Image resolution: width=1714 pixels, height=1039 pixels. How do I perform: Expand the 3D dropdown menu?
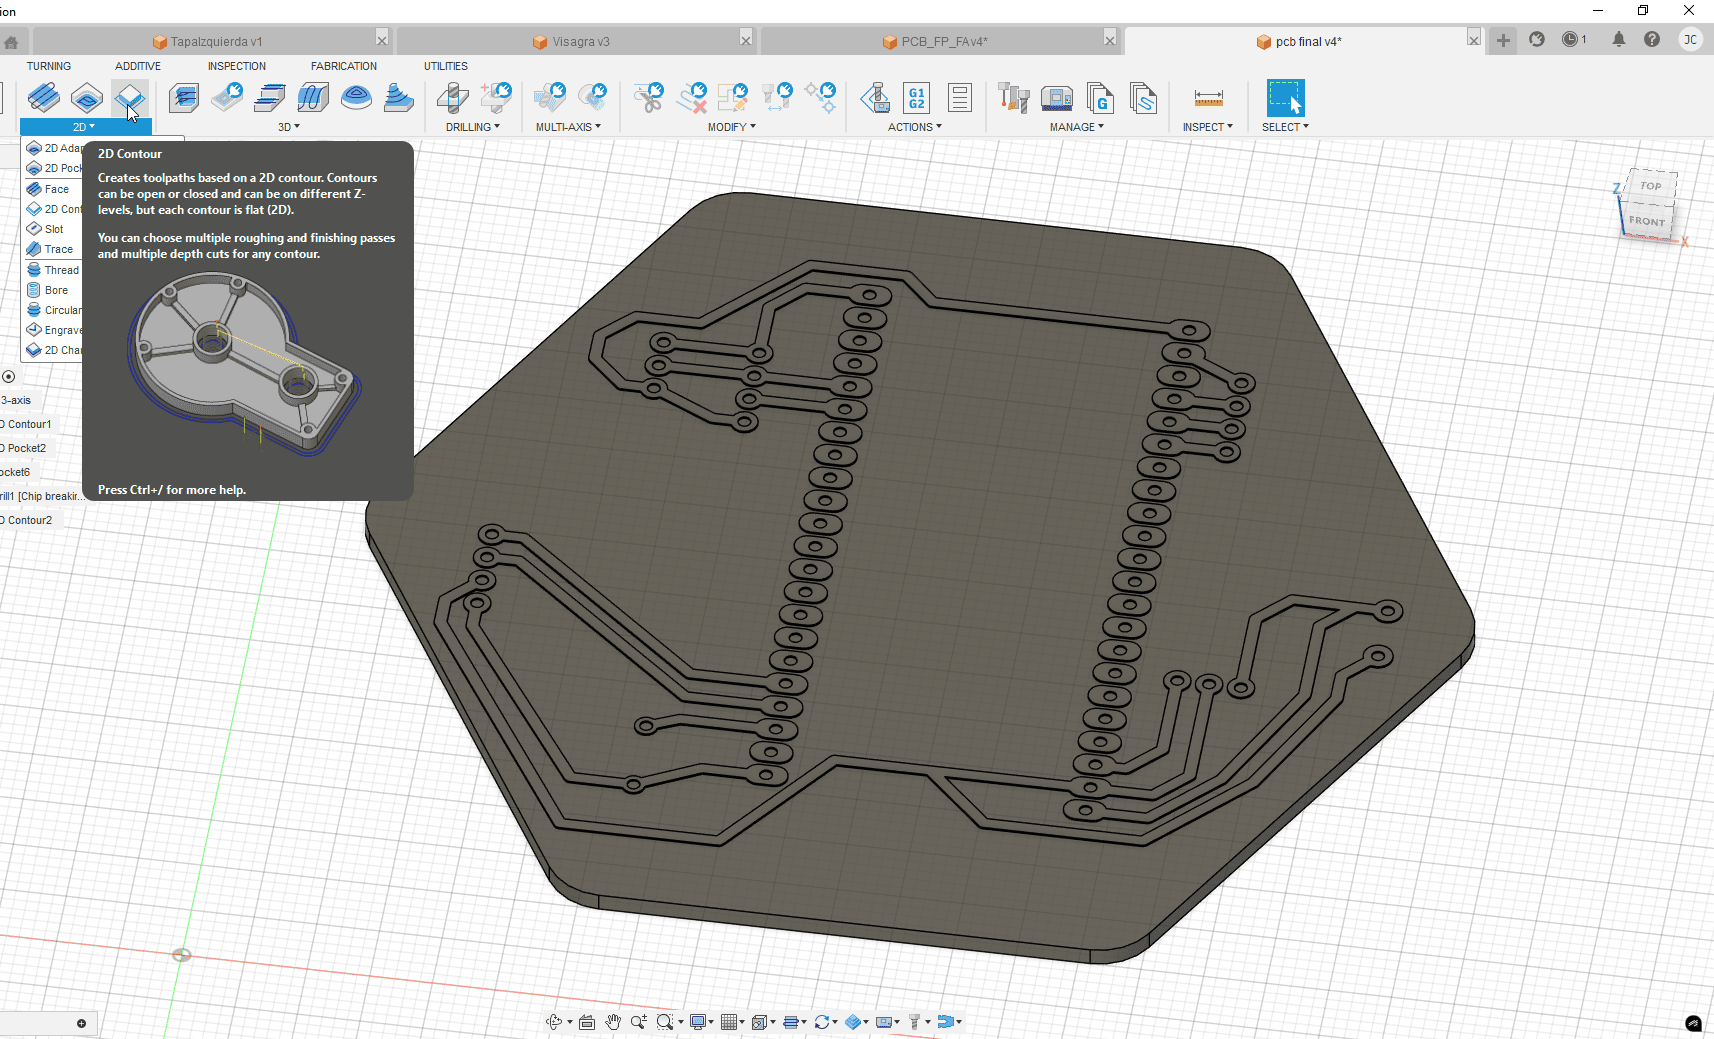click(289, 127)
